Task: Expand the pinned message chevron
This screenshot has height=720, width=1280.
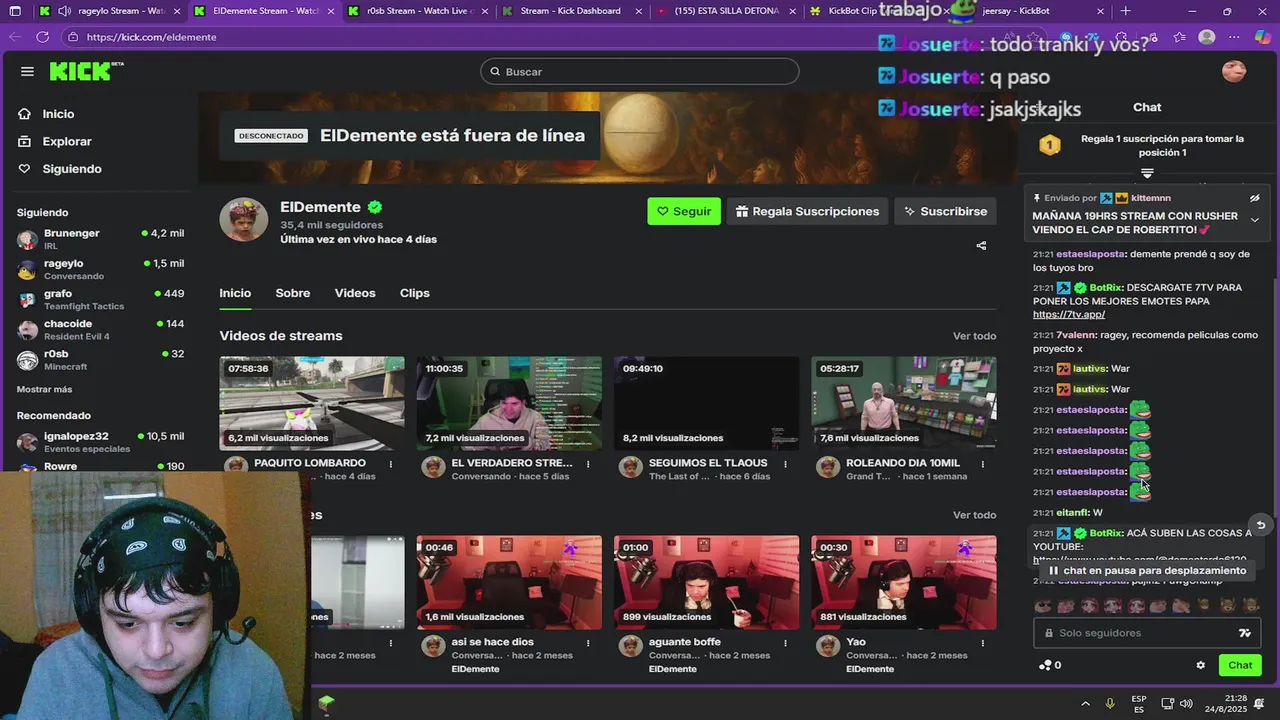Action: click(1255, 220)
